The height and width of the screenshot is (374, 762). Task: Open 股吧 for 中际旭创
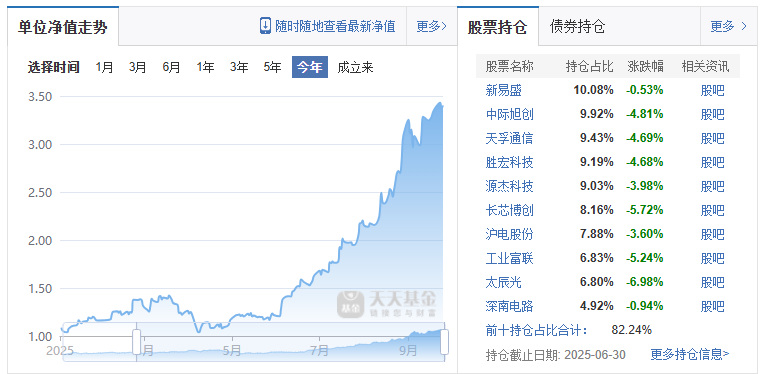click(712, 114)
